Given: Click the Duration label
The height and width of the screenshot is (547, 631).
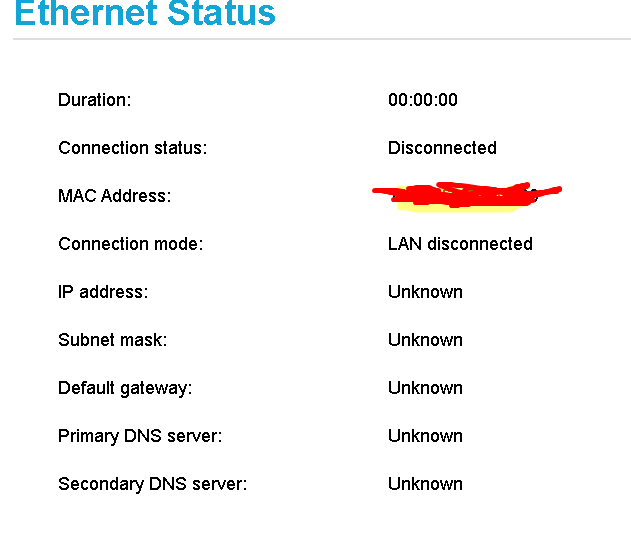Looking at the screenshot, I should tap(95, 100).
